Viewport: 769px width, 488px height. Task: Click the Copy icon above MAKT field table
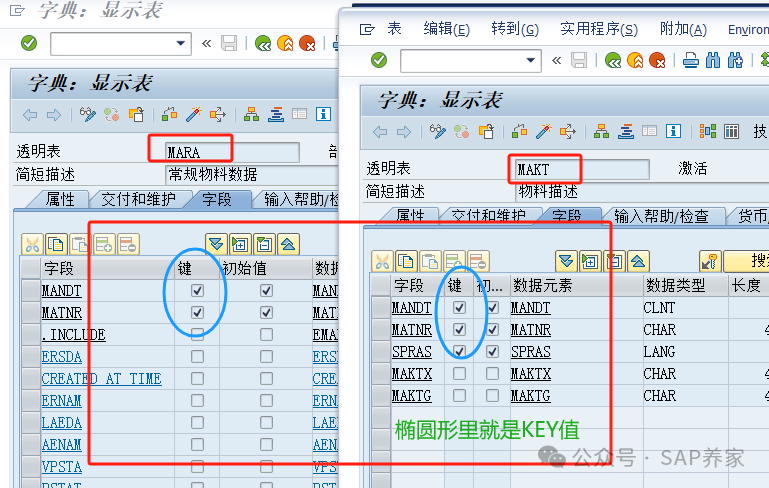[x=406, y=261]
